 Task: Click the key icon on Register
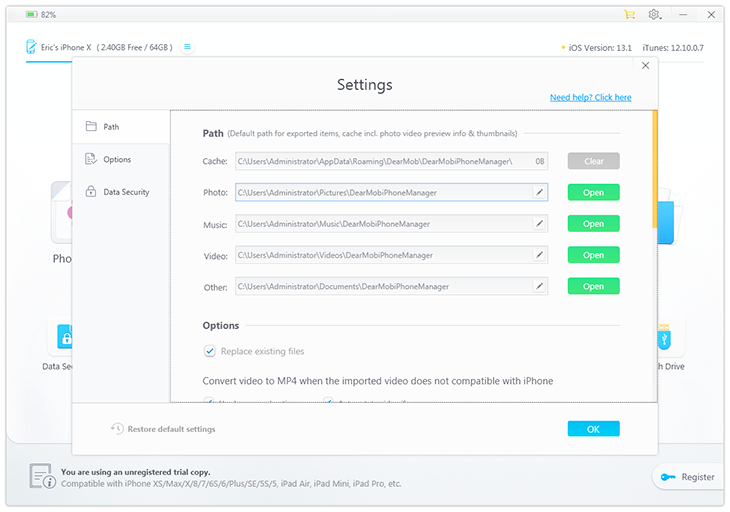coord(667,477)
